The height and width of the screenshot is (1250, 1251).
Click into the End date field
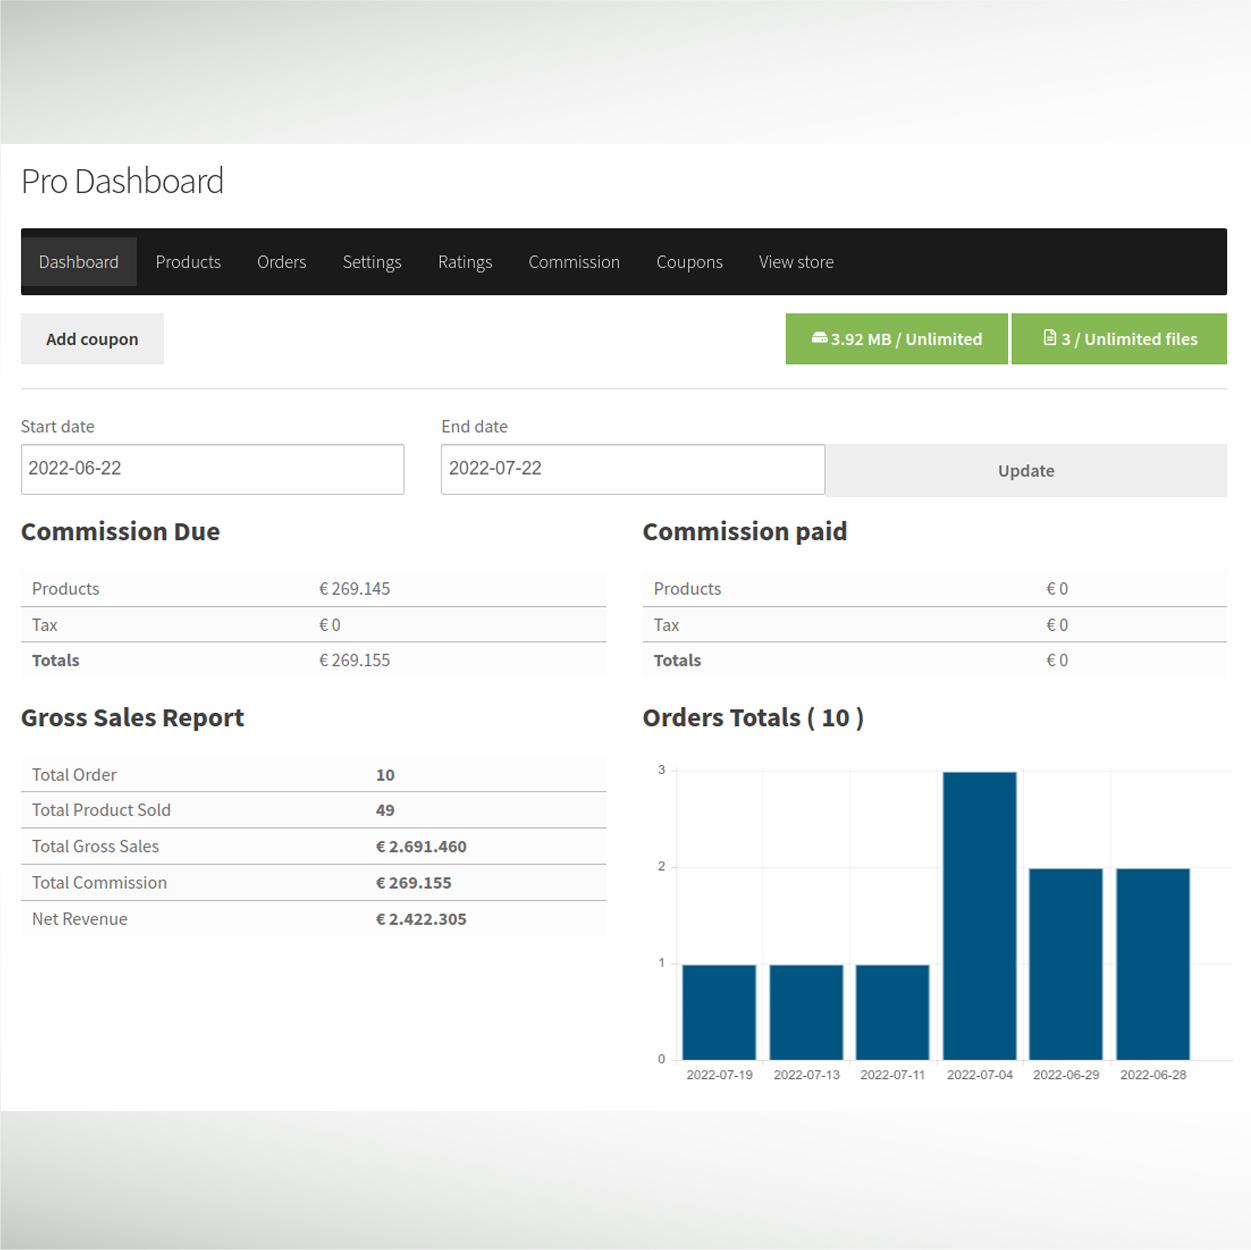pyautogui.click(x=632, y=469)
